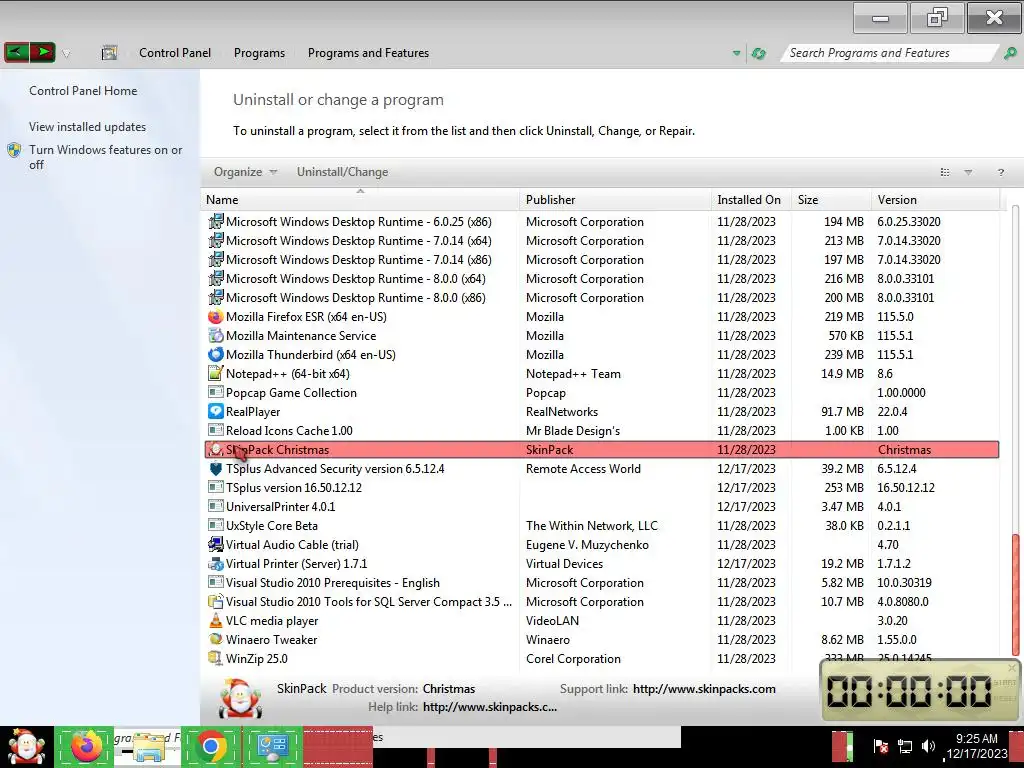Viewport: 1024px width, 768px height.
Task: Click the Control Panel icon in address bar
Action: pos(109,53)
